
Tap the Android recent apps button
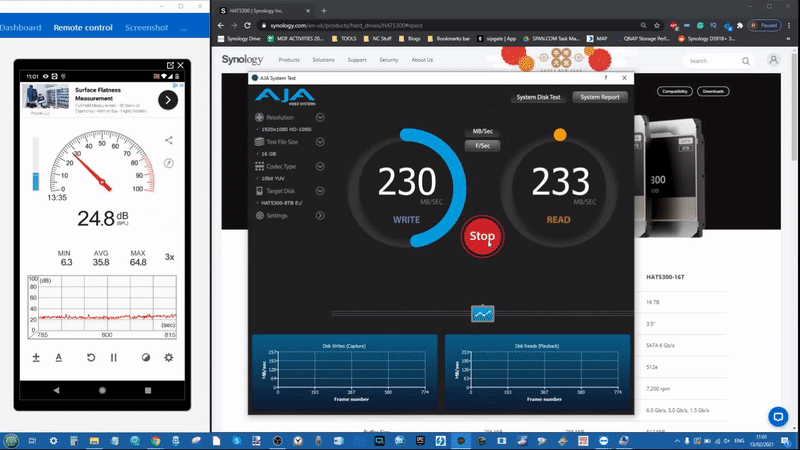pos(148,390)
